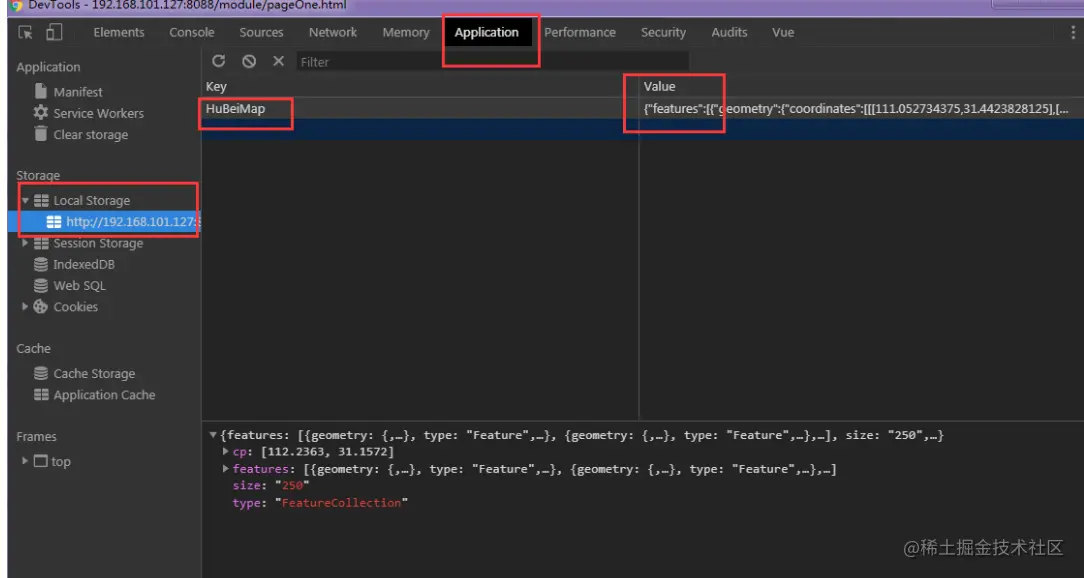Open Clear storage item
This screenshot has width=1084, height=578.
point(91,135)
